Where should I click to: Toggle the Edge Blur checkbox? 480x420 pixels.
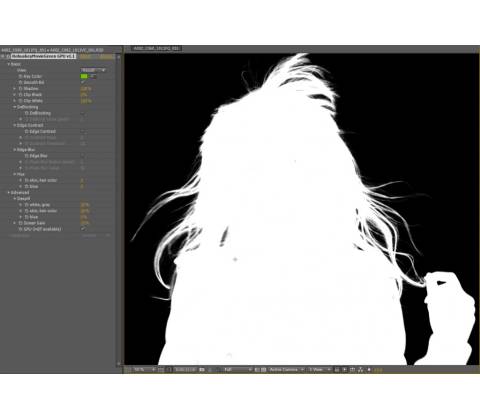[83, 156]
